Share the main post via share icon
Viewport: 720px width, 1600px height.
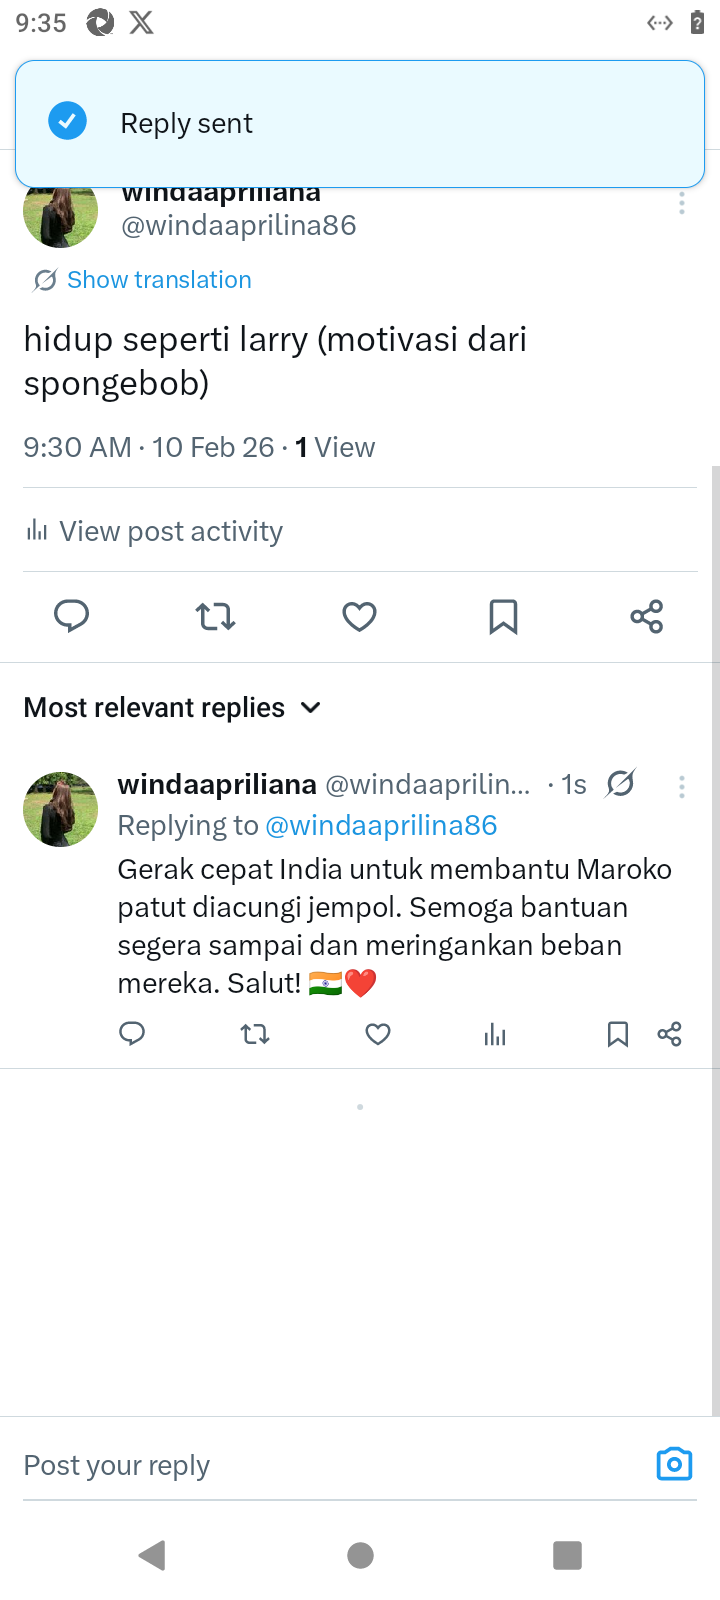[647, 616]
